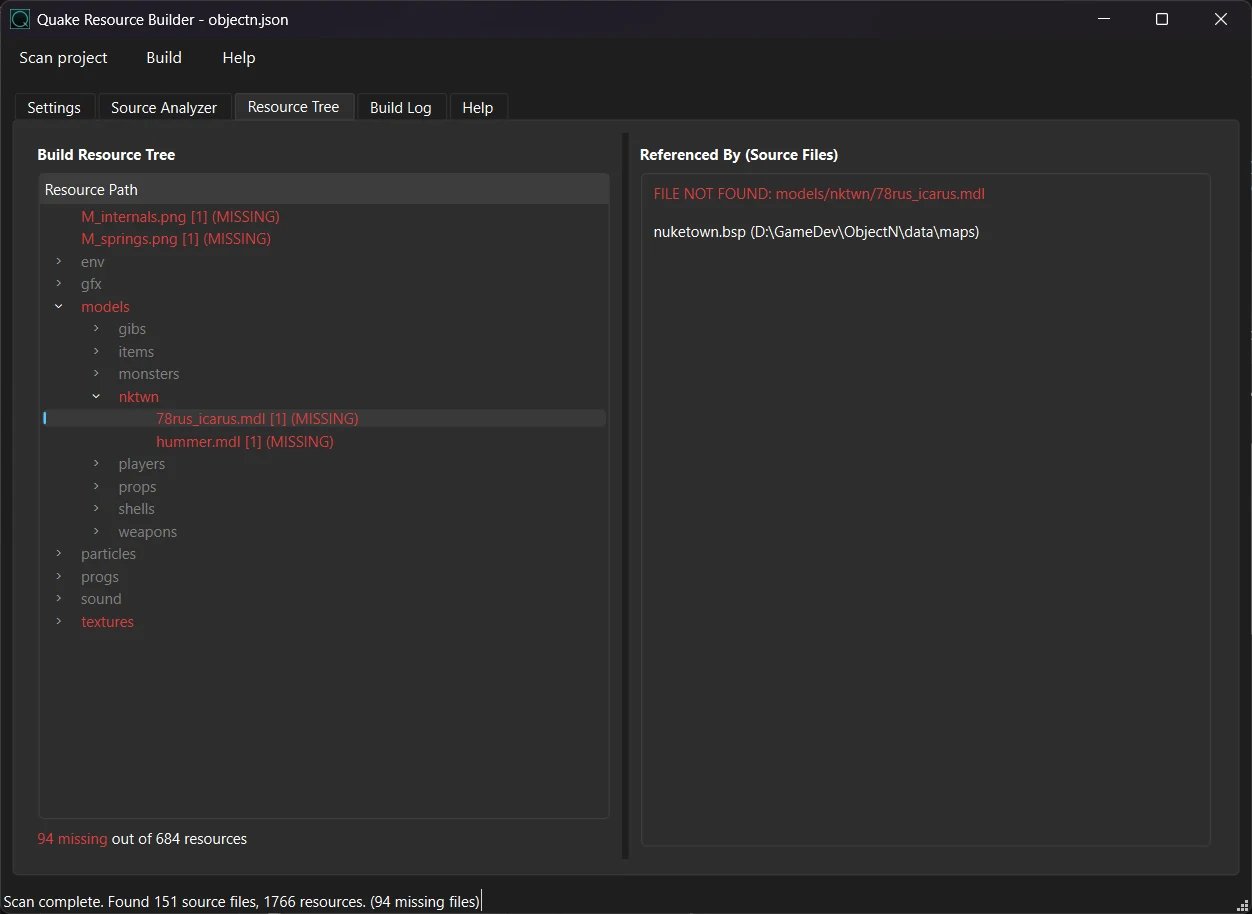
Task: Expand the items folder chevron
Action: tap(96, 352)
